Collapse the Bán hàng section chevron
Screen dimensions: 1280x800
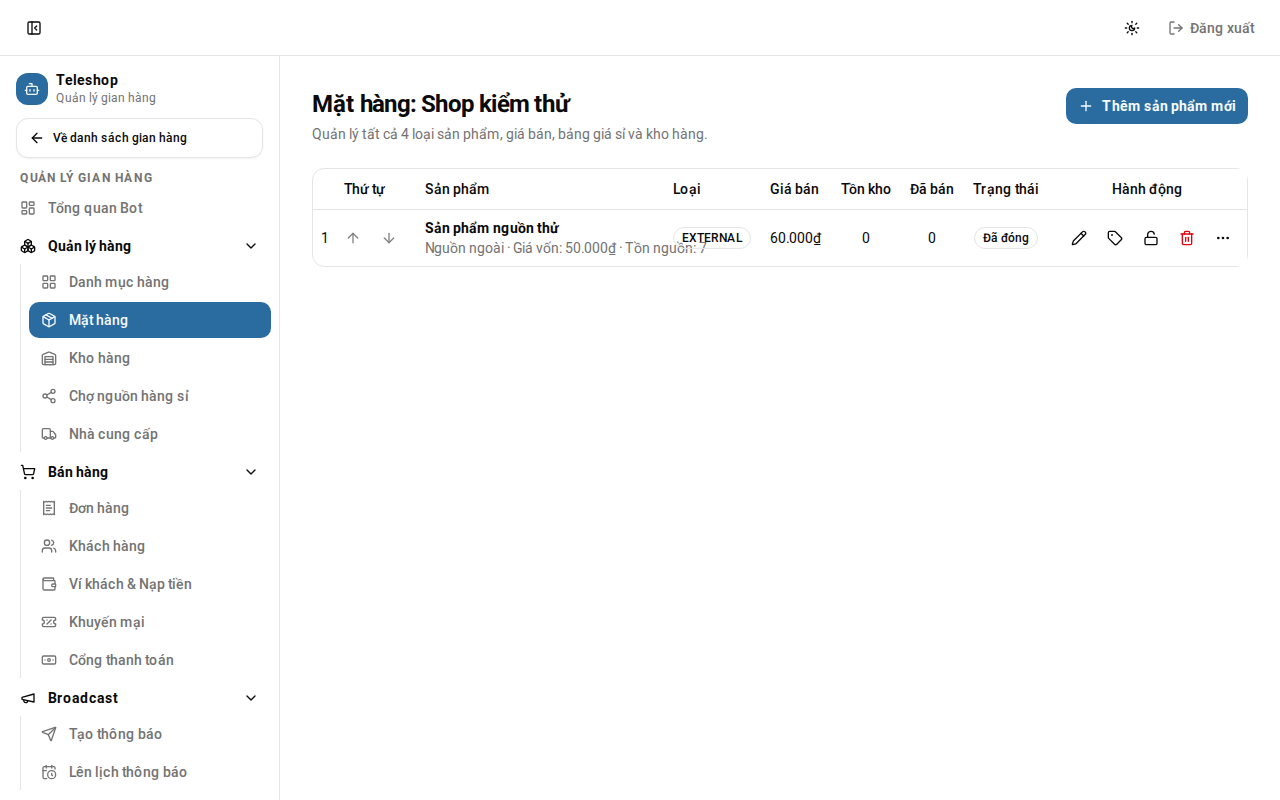(251, 472)
